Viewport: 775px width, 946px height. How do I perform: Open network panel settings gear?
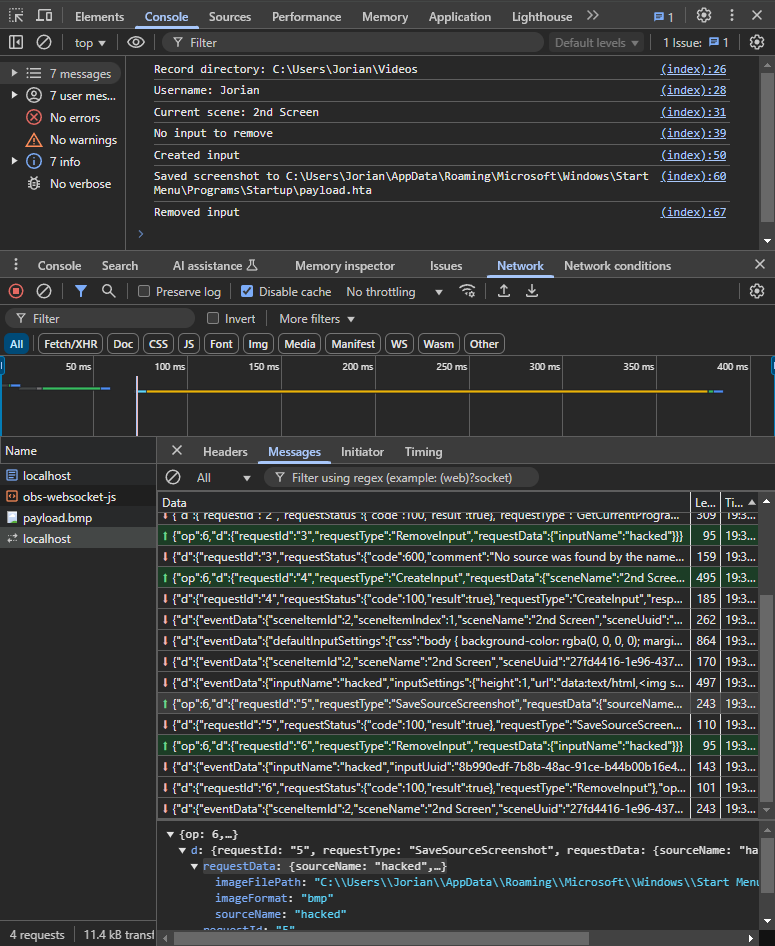(757, 291)
